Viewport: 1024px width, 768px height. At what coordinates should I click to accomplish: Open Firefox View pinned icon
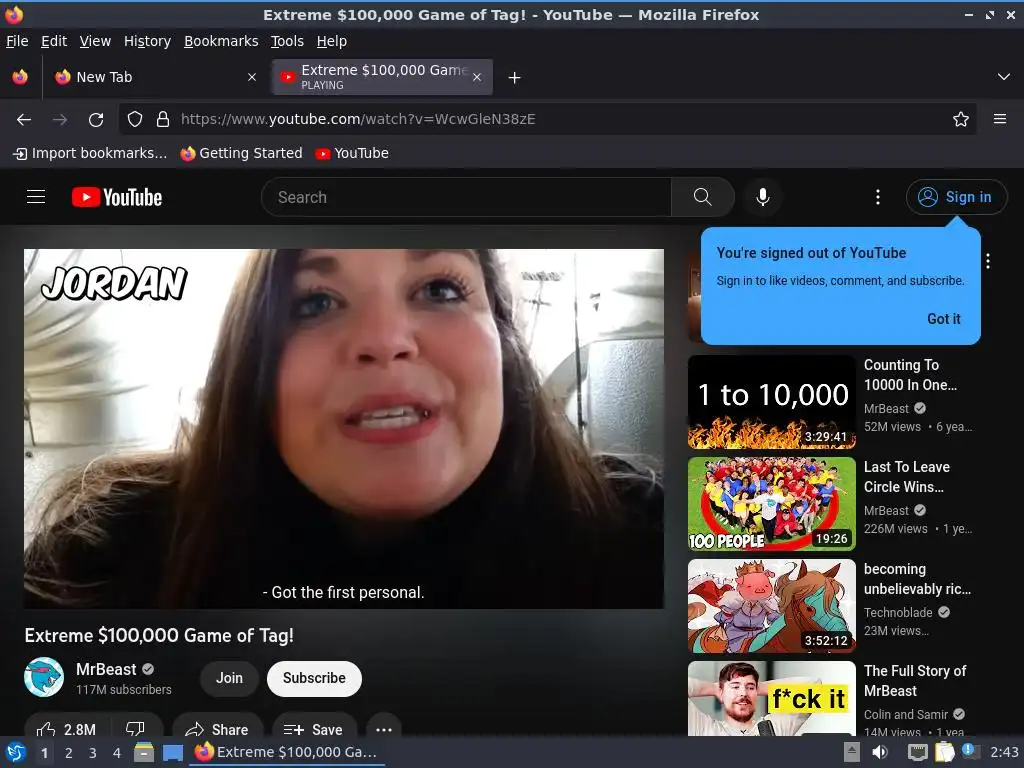pyautogui.click(x=20, y=77)
